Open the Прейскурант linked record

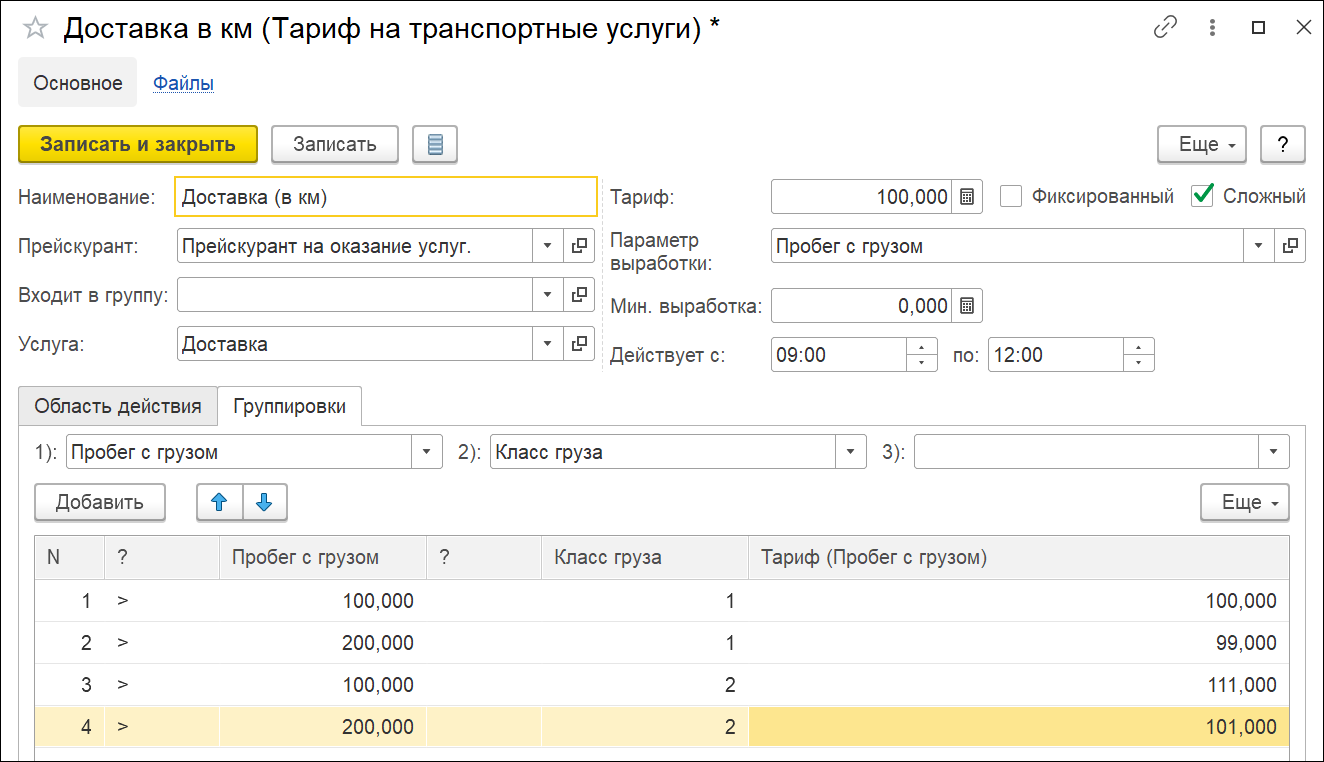tap(578, 246)
